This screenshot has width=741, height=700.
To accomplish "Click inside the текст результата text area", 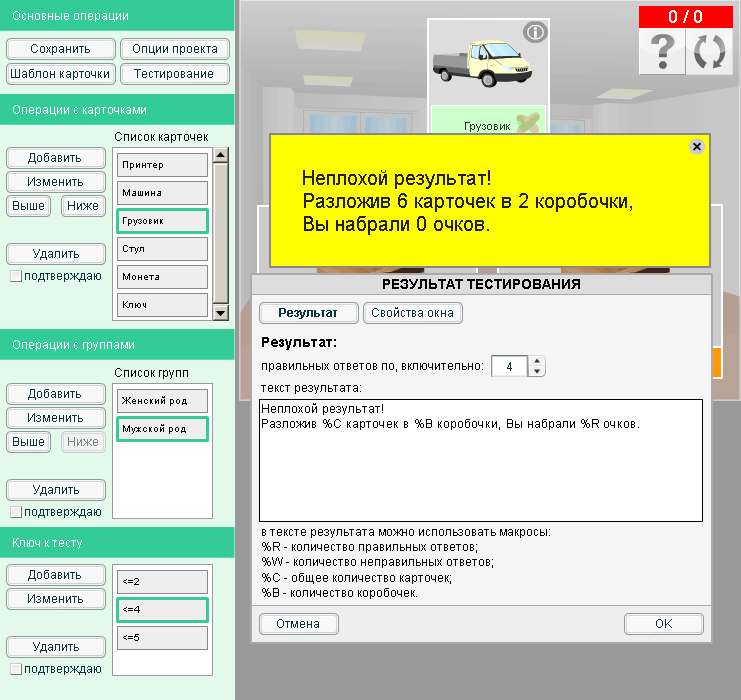I will pyautogui.click(x=481, y=460).
